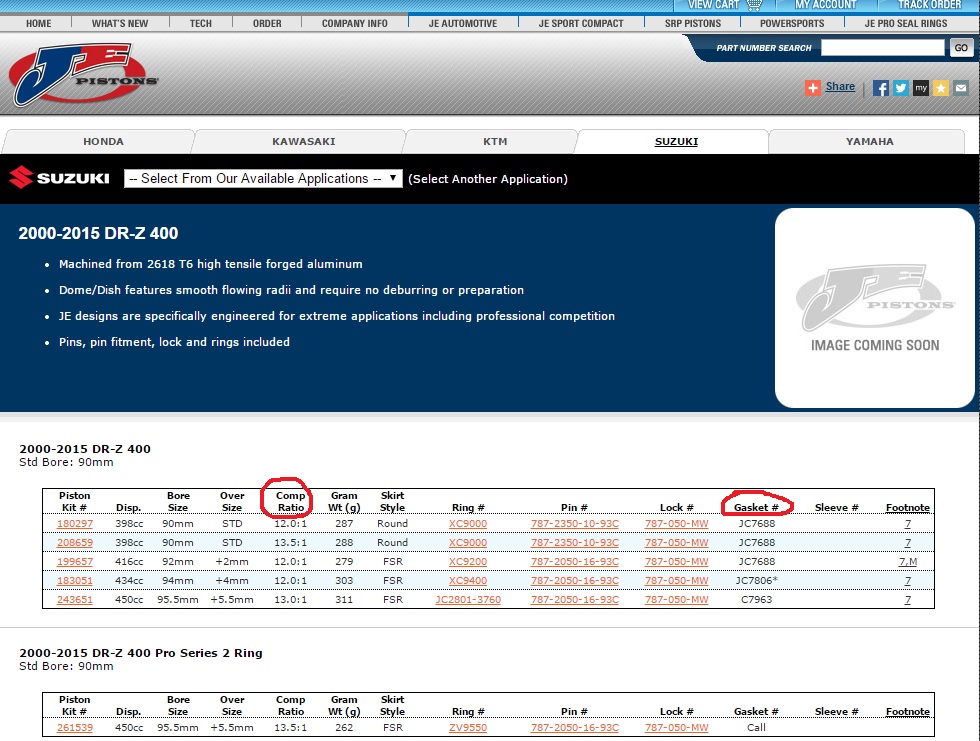Screen dimensions: 980x741
Task: Select the Suzuki tab
Action: click(x=676, y=141)
